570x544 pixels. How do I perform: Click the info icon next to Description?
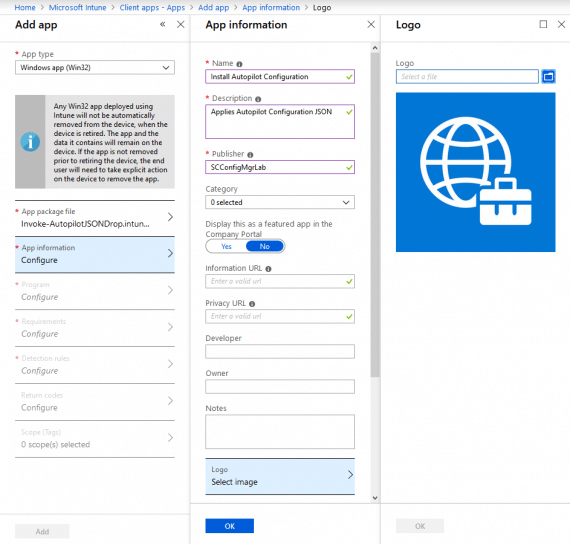click(x=258, y=99)
